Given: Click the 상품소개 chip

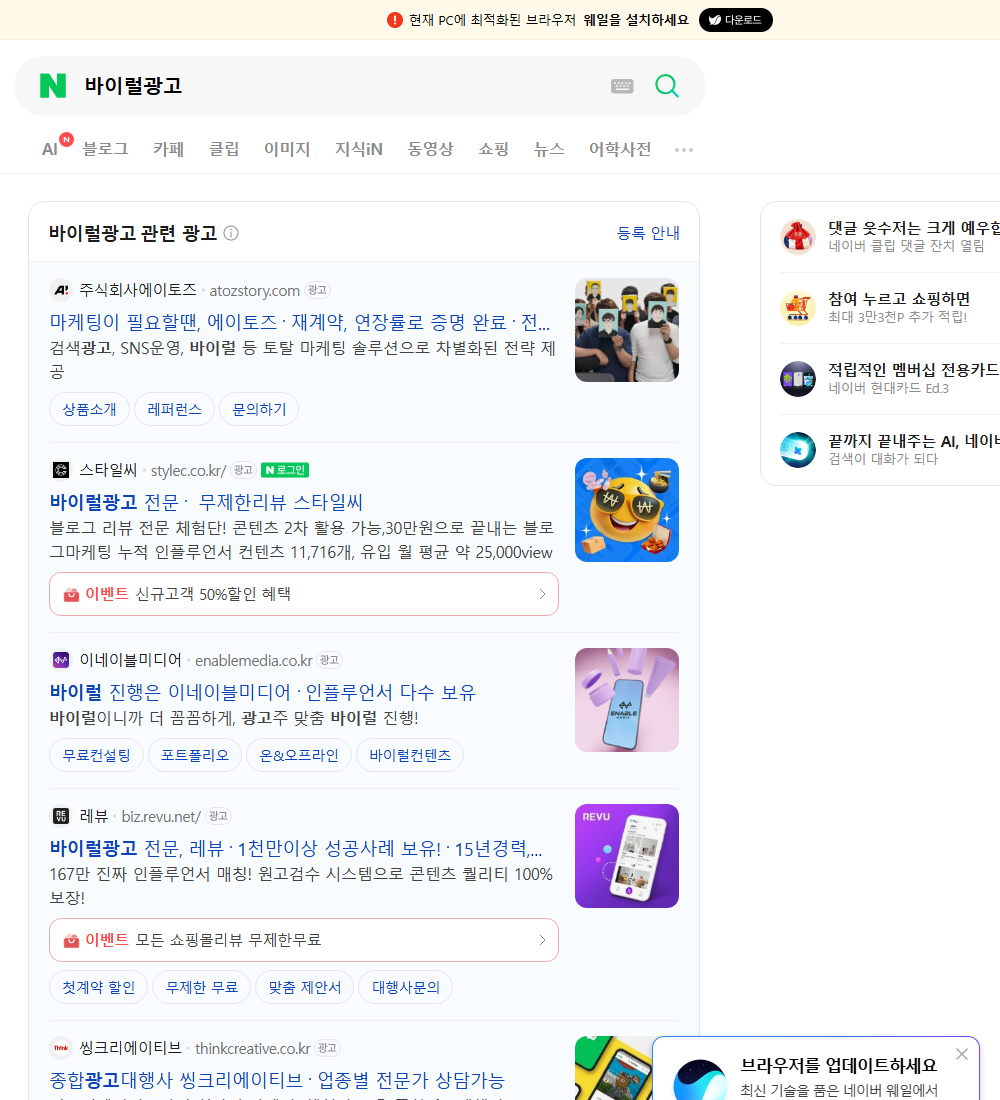Looking at the screenshot, I should pyautogui.click(x=89, y=409).
